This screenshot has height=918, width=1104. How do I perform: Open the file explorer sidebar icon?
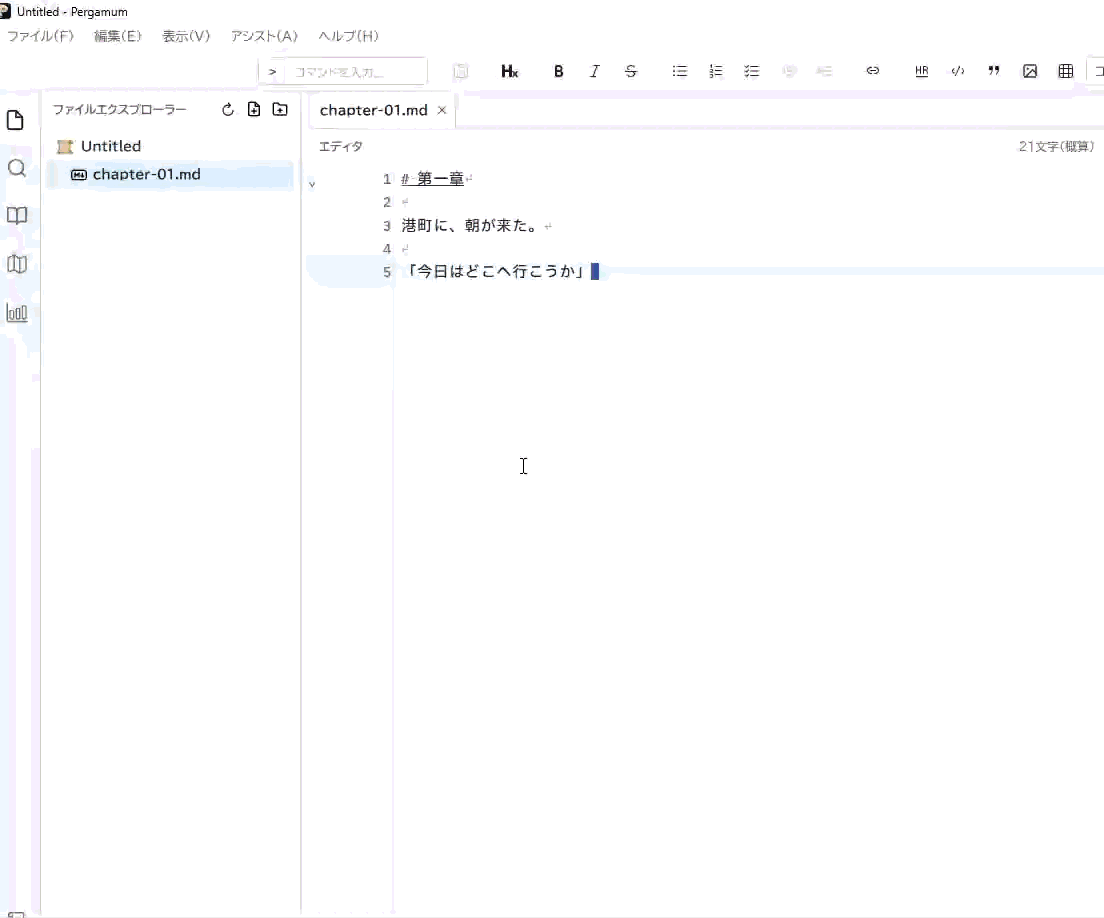[15, 120]
